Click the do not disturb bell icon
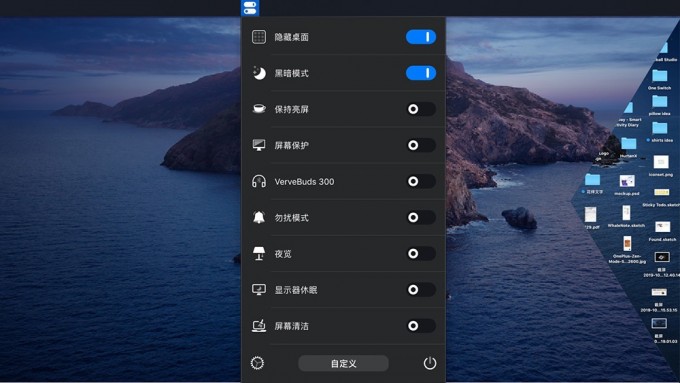 (x=259, y=217)
